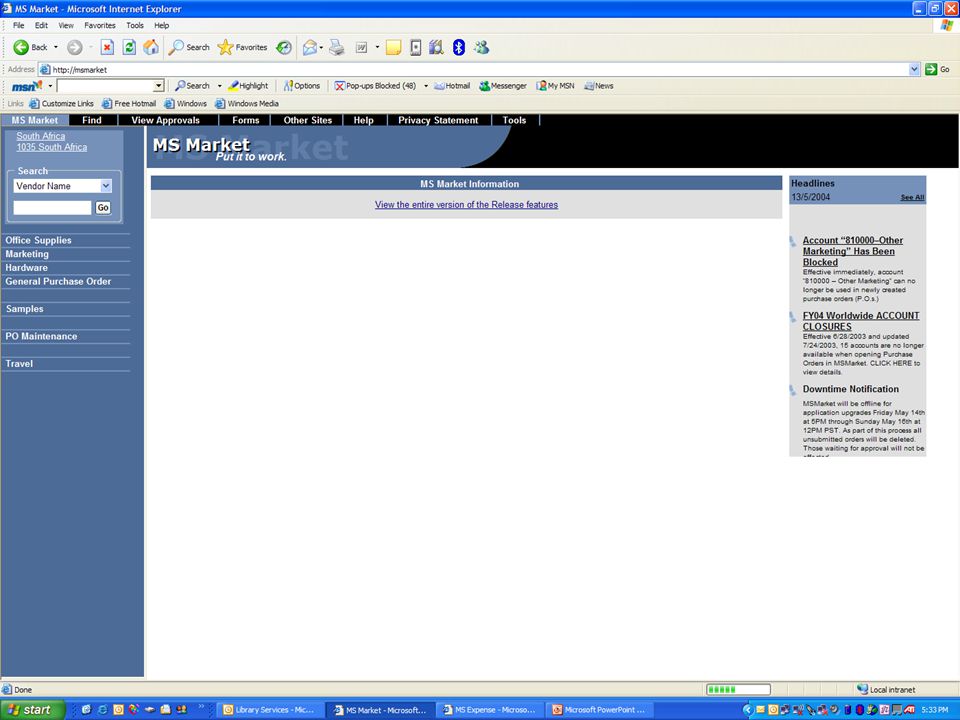Click See All headlines link

coord(912,197)
